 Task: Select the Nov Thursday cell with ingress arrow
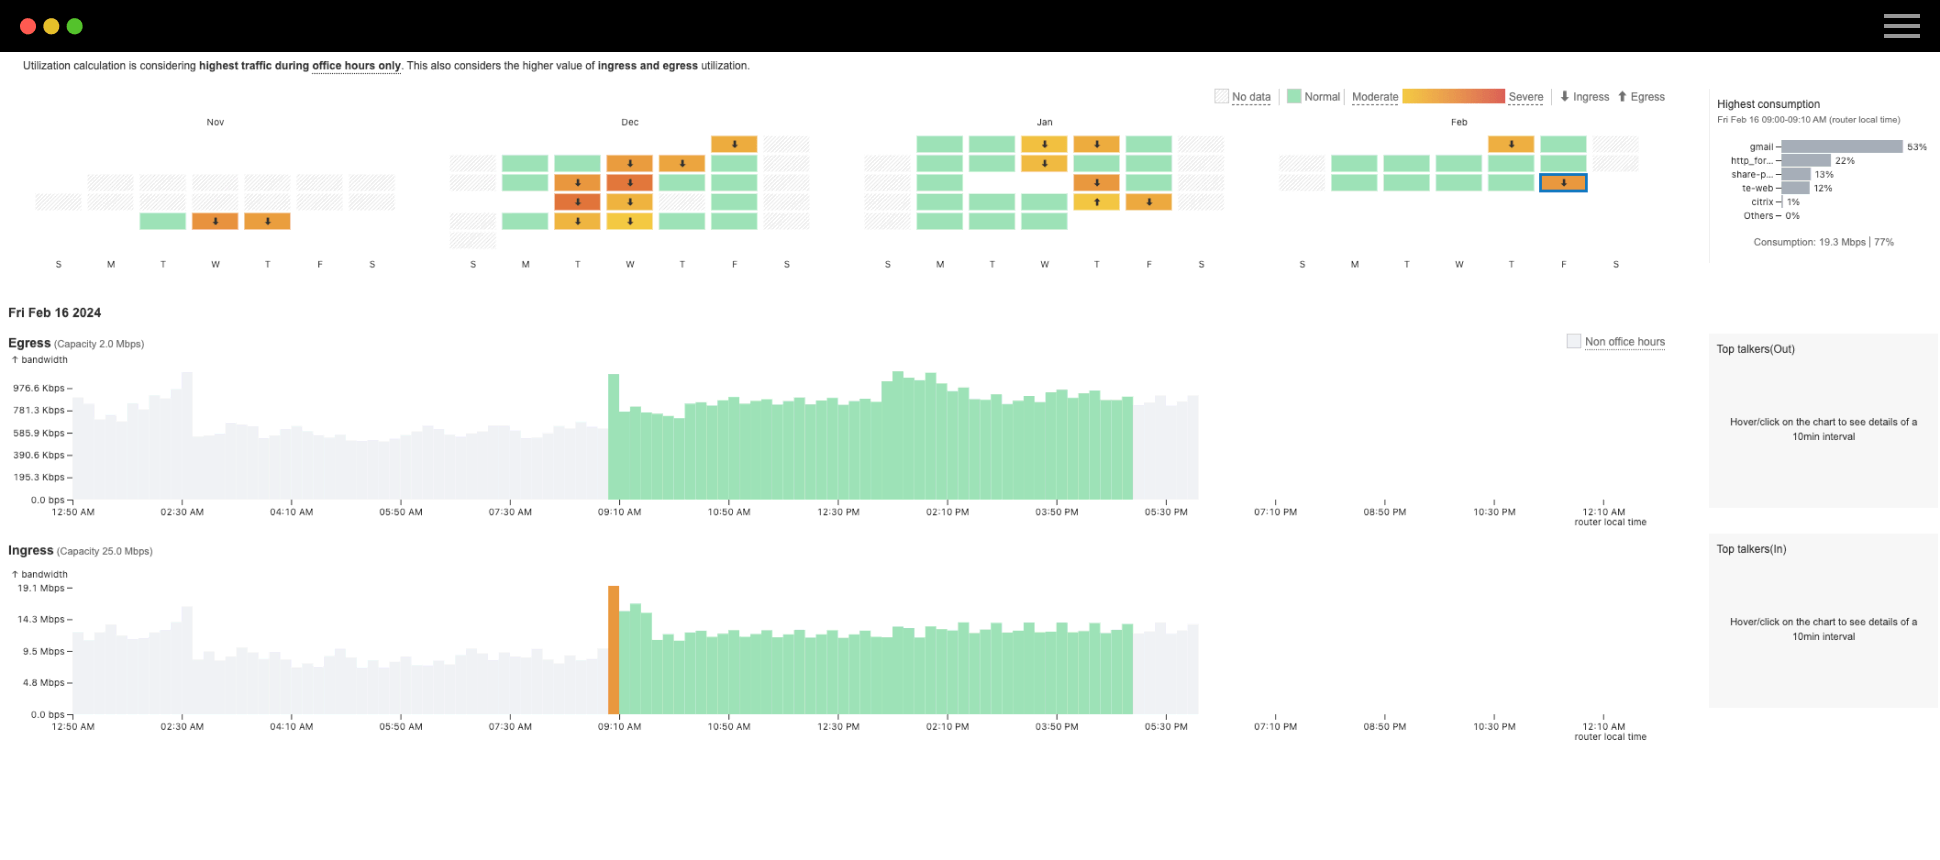coord(267,221)
